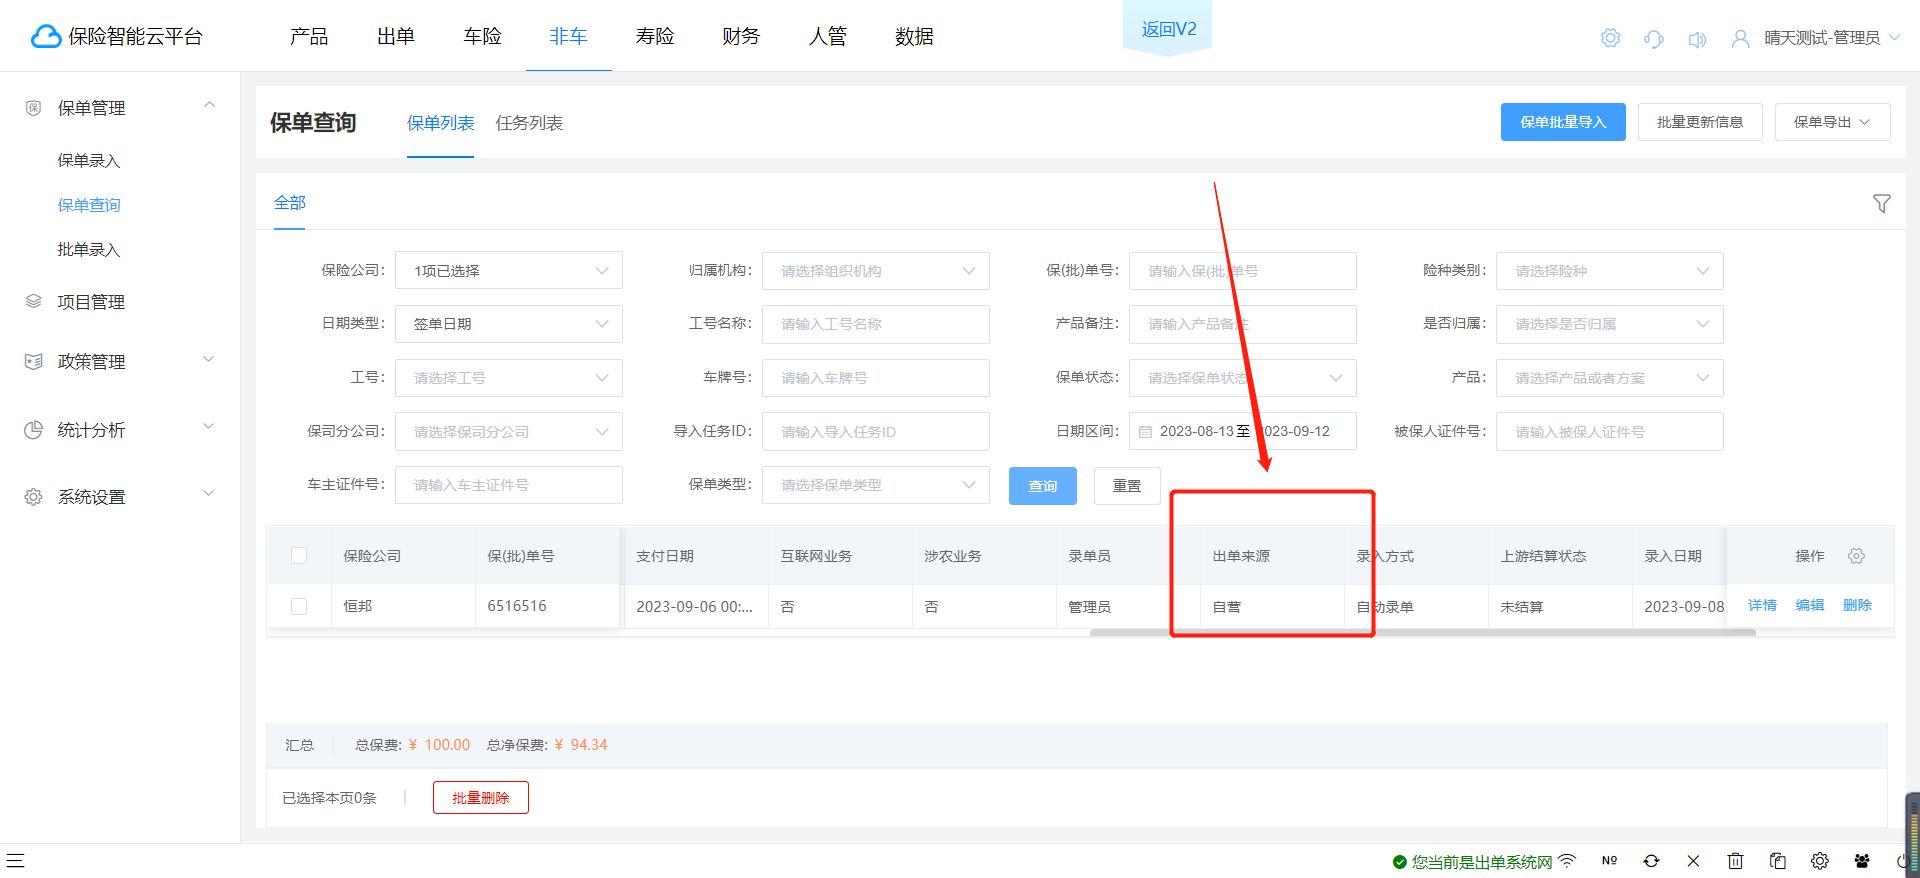
Task: Click the 保单管理 shield icon in sidebar
Action: [33, 108]
